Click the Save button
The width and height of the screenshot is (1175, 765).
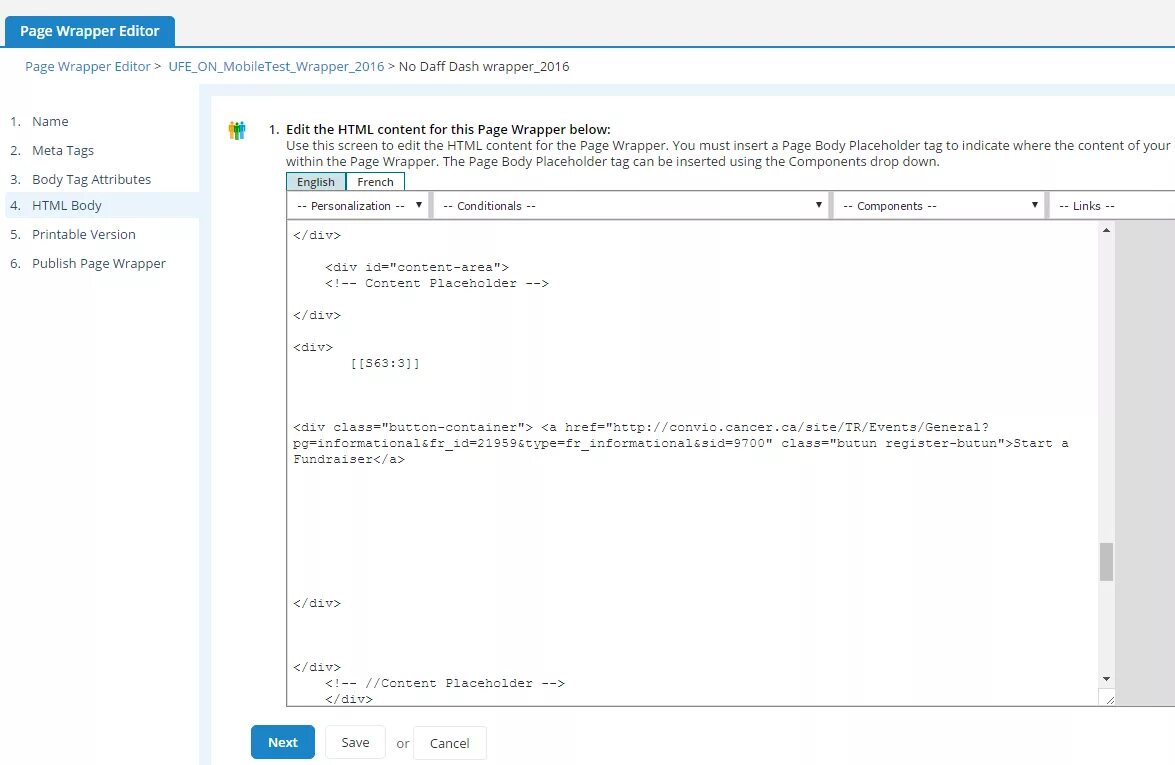tap(355, 743)
